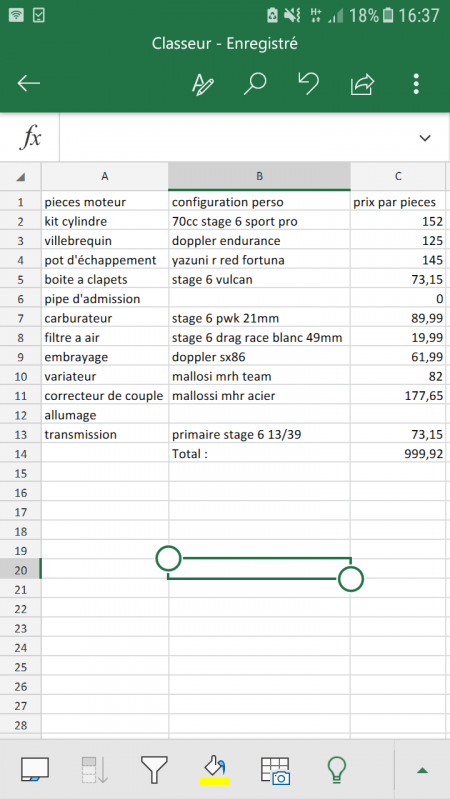450x800 pixels.
Task: Open the text editing pen icon
Action: [x=203, y=84]
